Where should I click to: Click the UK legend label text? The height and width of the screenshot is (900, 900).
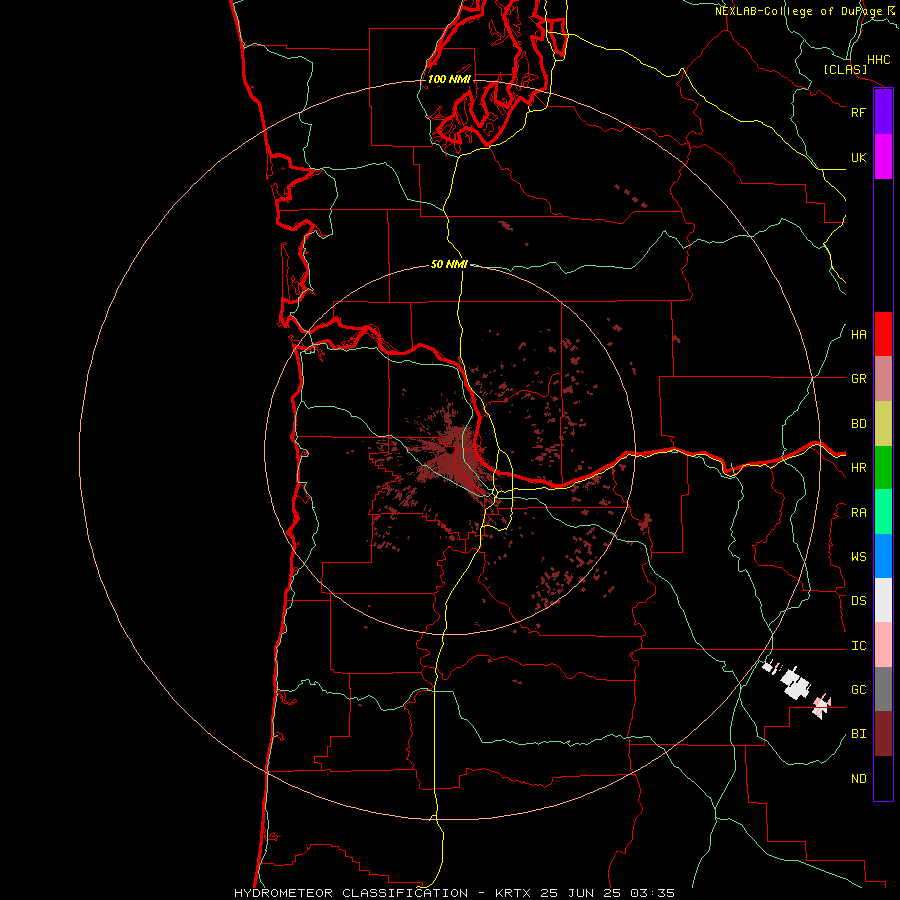(x=858, y=157)
